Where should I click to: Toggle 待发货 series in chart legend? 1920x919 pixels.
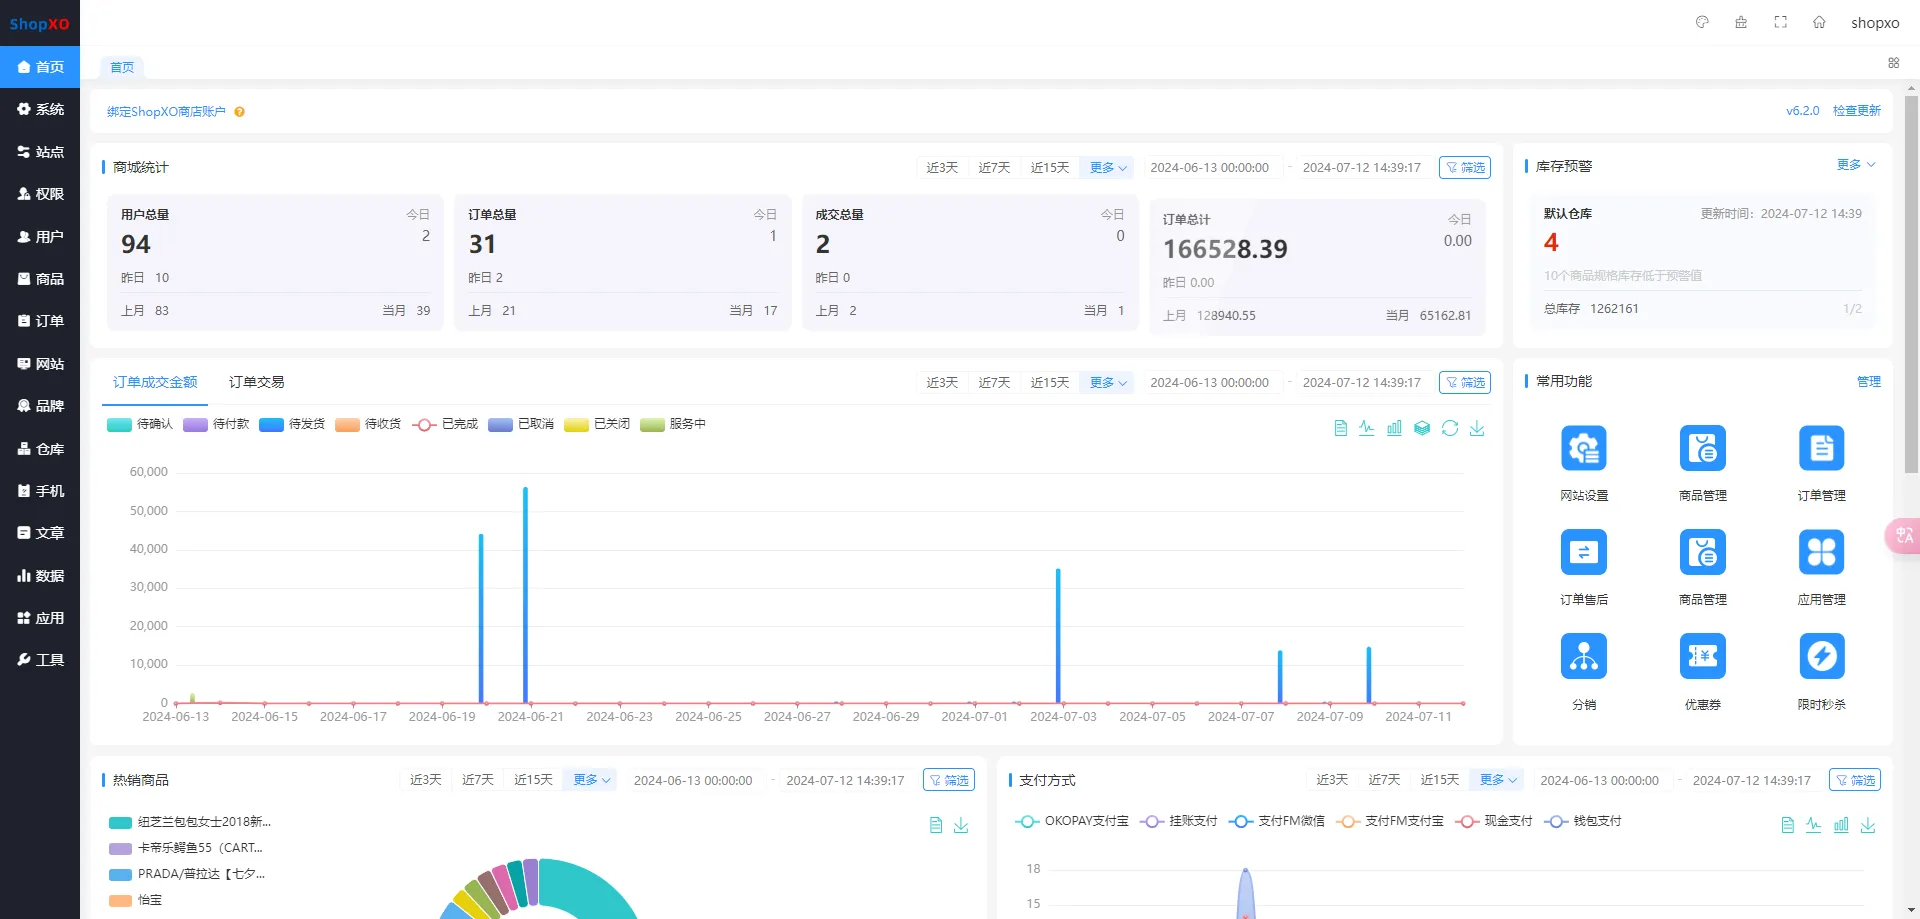tap(292, 424)
